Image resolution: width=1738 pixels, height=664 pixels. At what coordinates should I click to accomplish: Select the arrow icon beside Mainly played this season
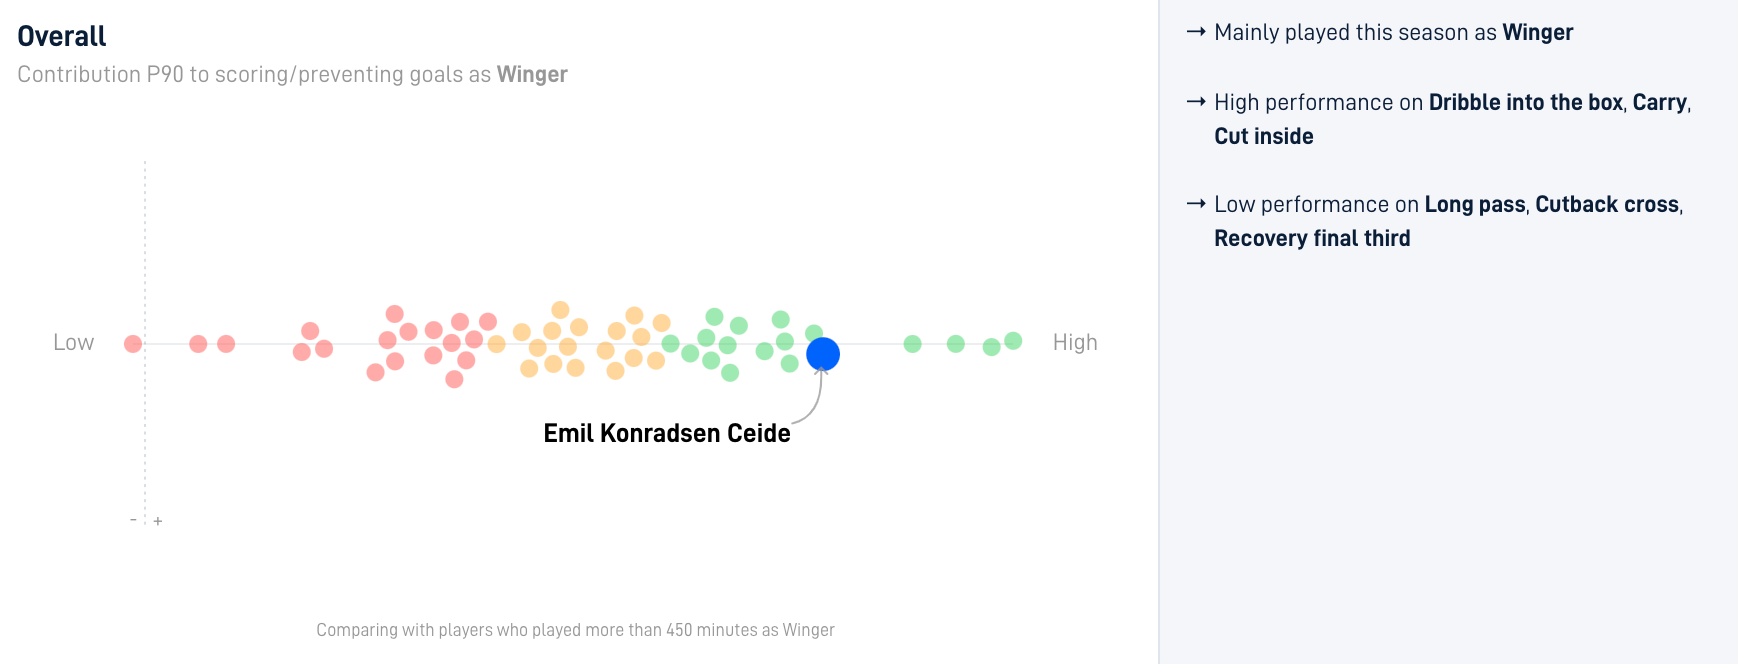[1196, 32]
